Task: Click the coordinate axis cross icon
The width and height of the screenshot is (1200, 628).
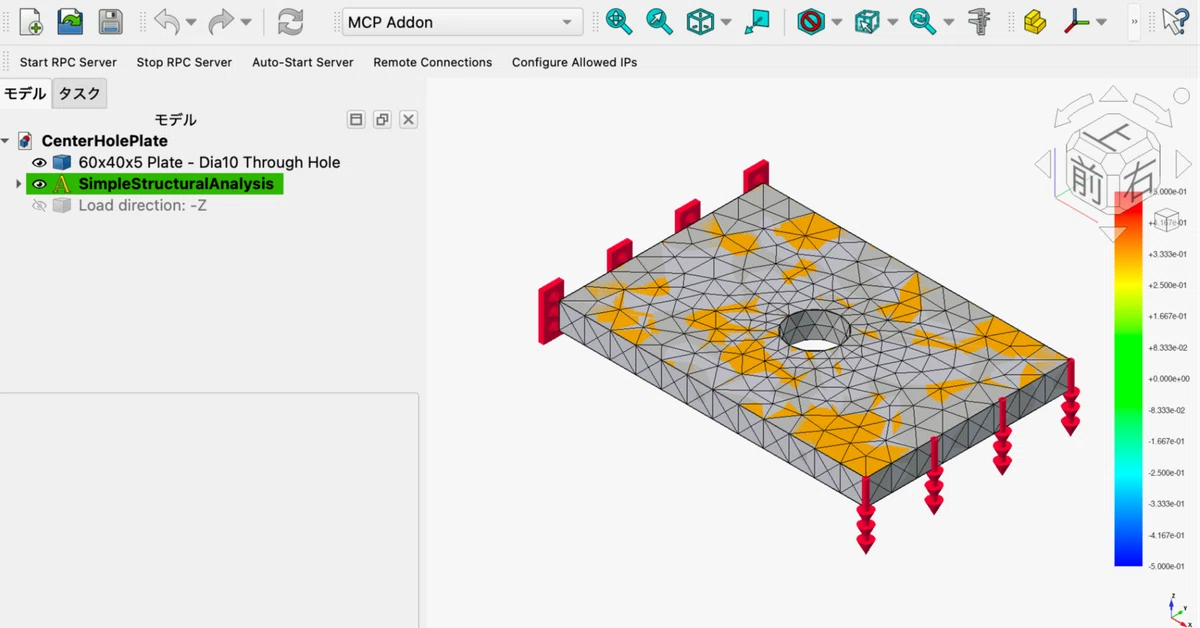Action: [x=1076, y=21]
